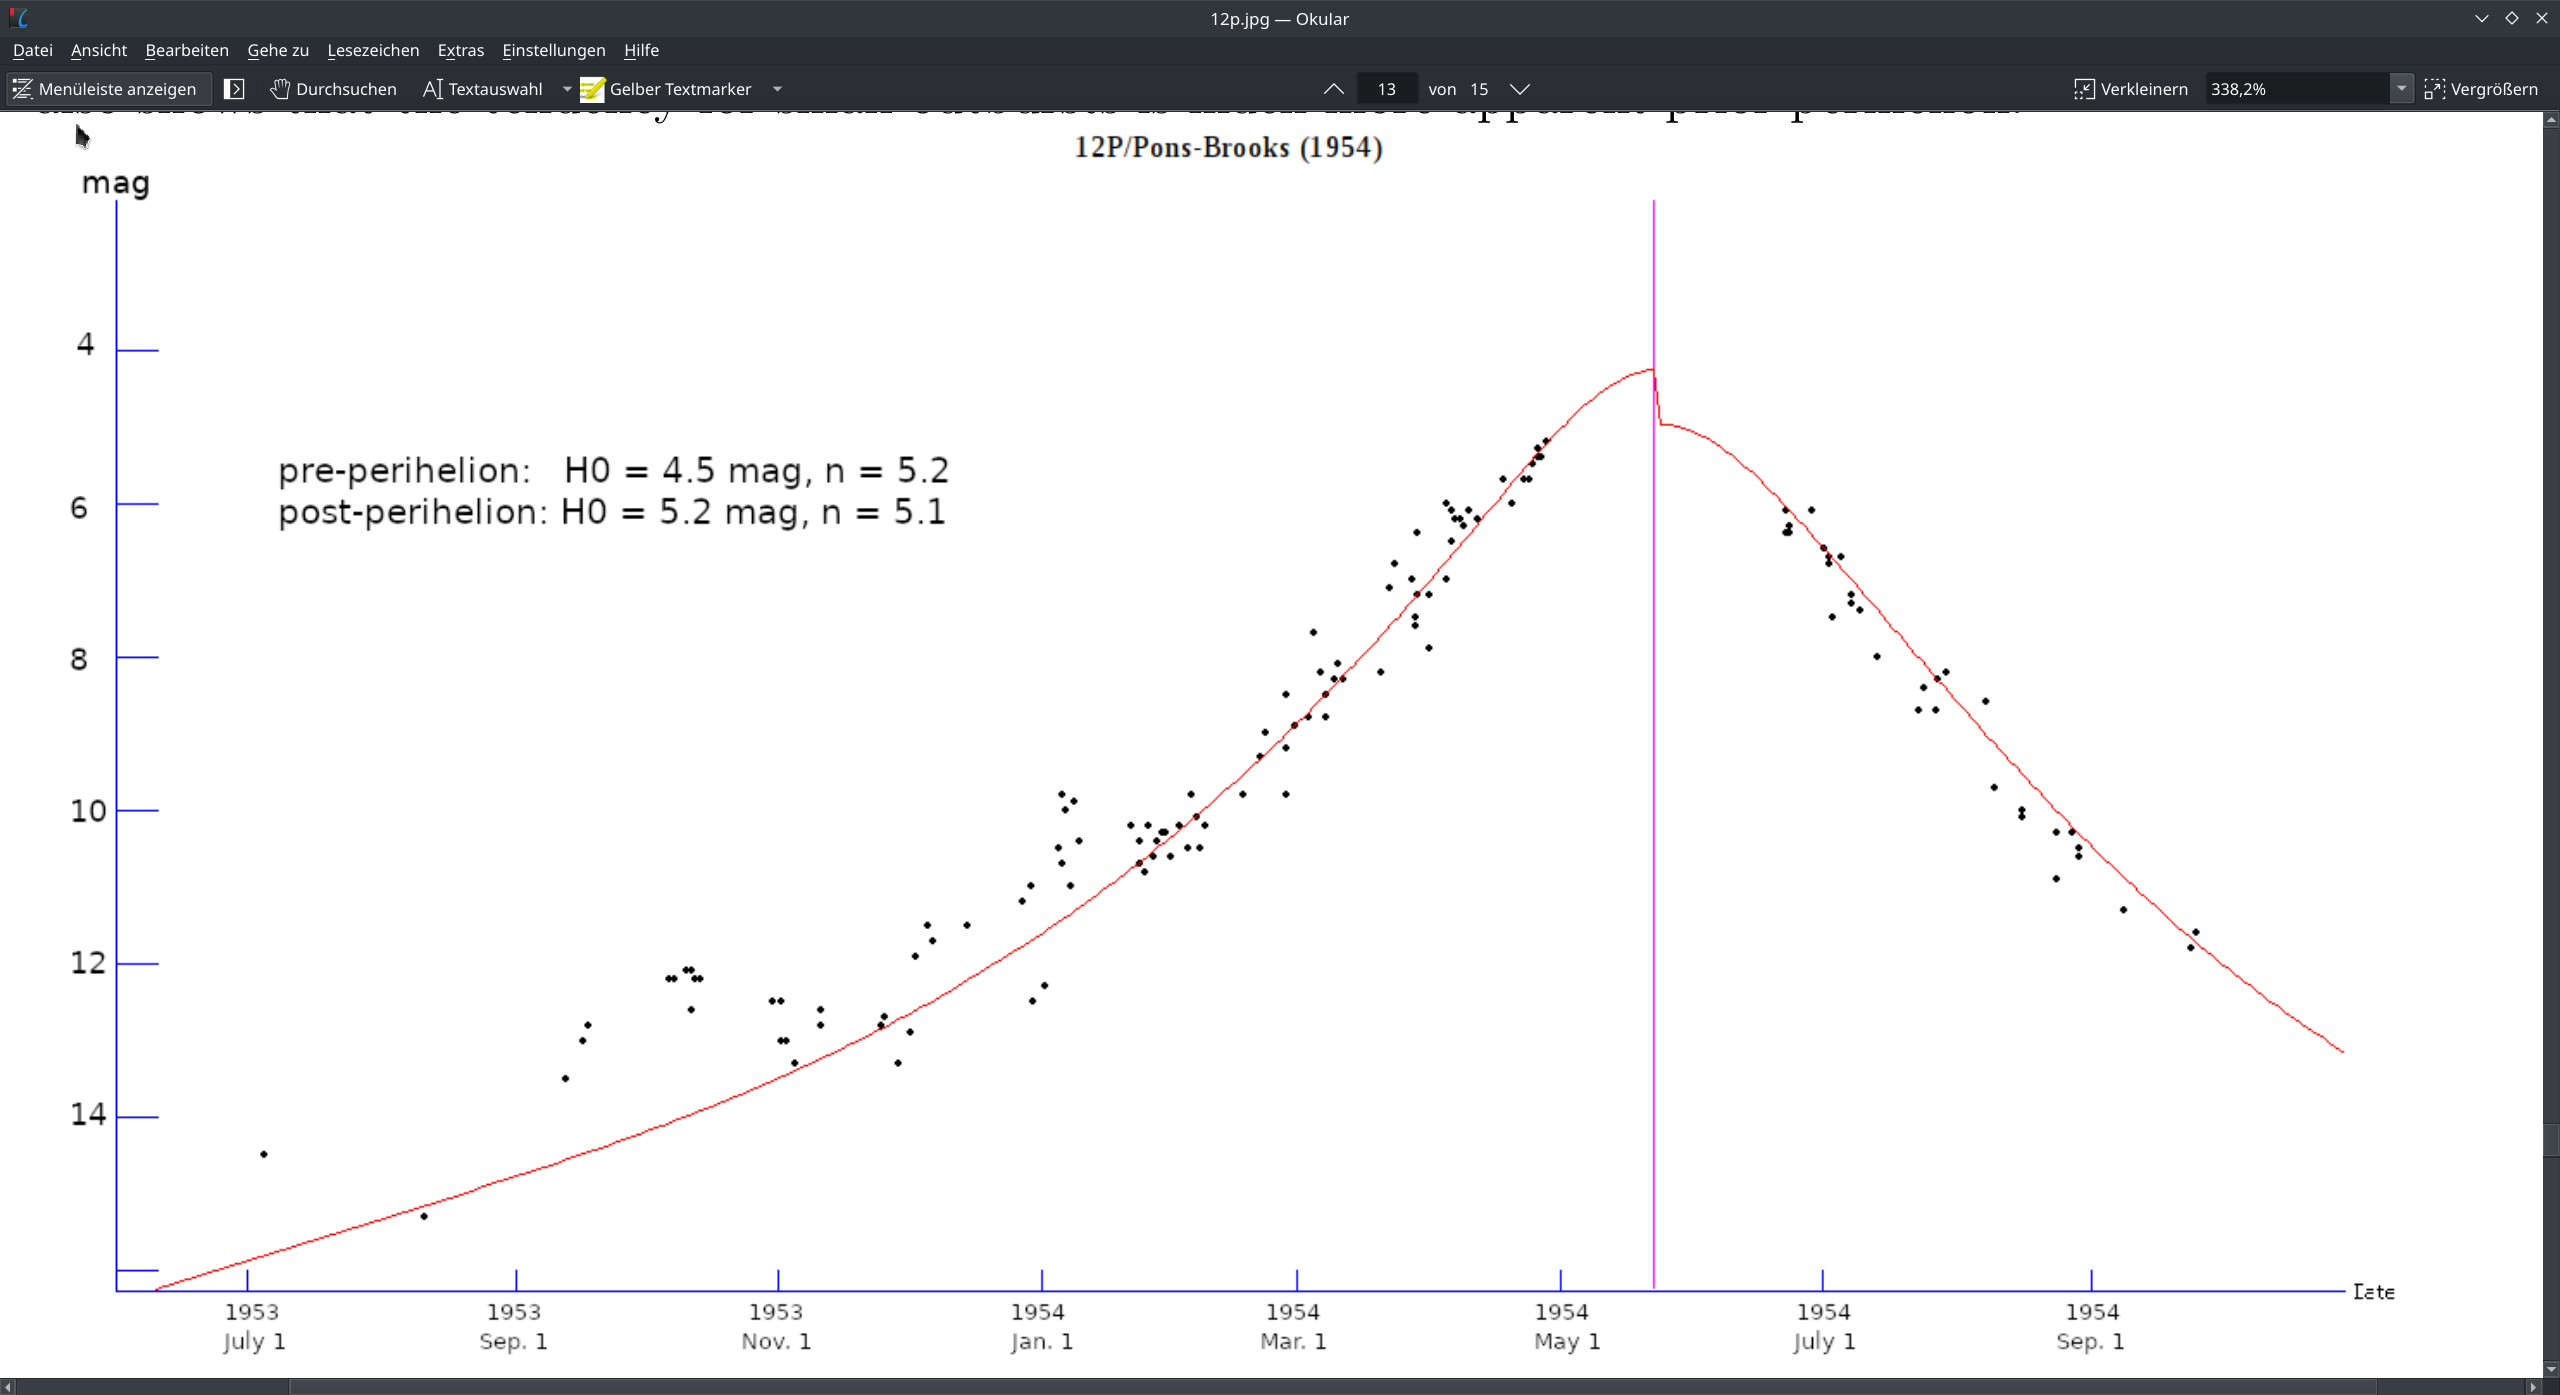The image size is (2560, 1395).
Task: Expand Gelber Textmarker dropdown arrow
Action: coord(777,89)
